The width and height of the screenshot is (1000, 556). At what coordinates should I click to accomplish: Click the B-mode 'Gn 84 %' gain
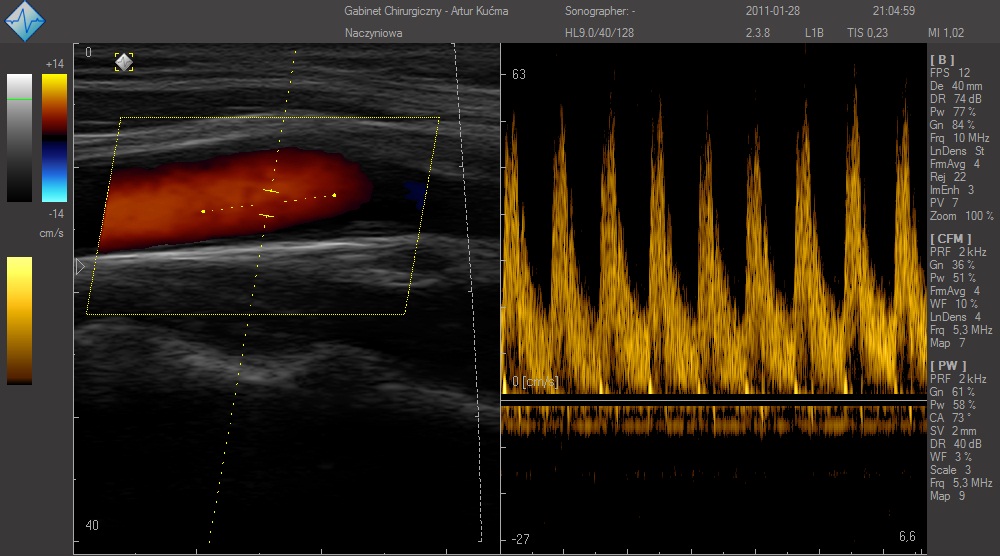click(952, 125)
